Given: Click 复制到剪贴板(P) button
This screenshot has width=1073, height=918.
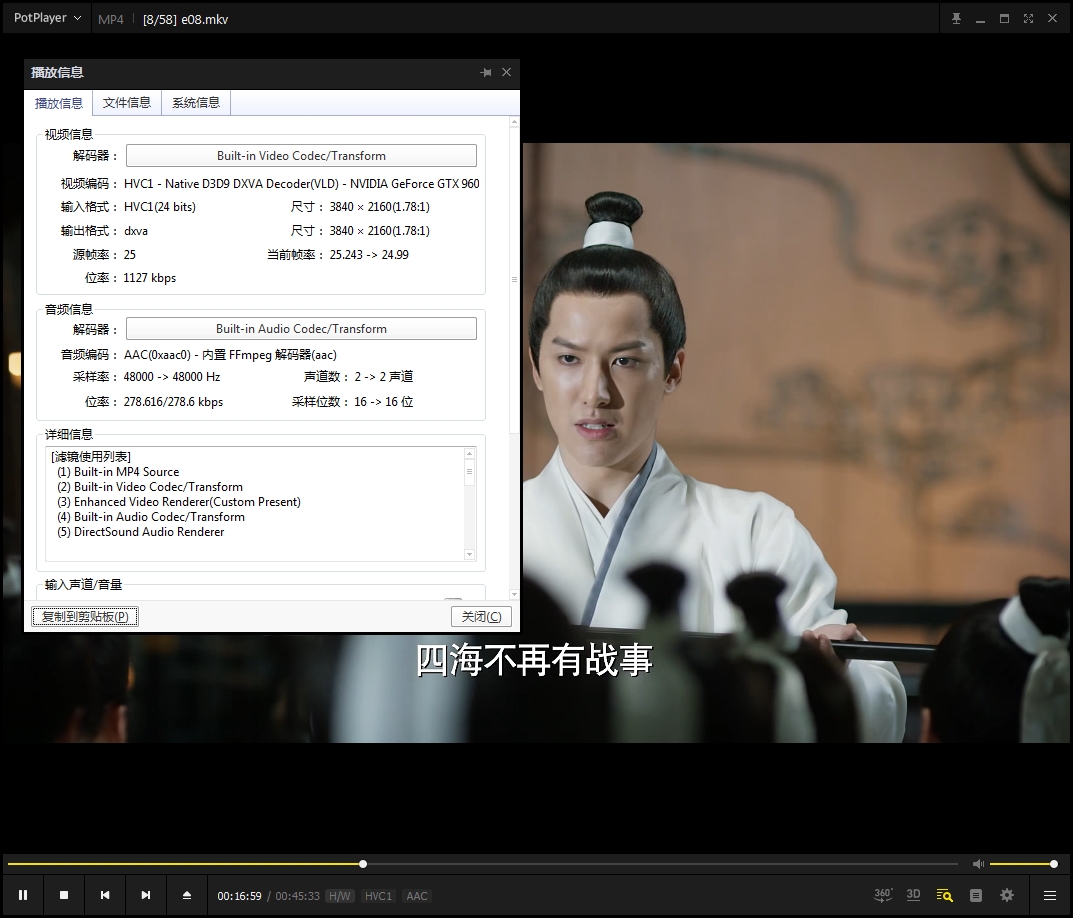Looking at the screenshot, I should [x=85, y=616].
